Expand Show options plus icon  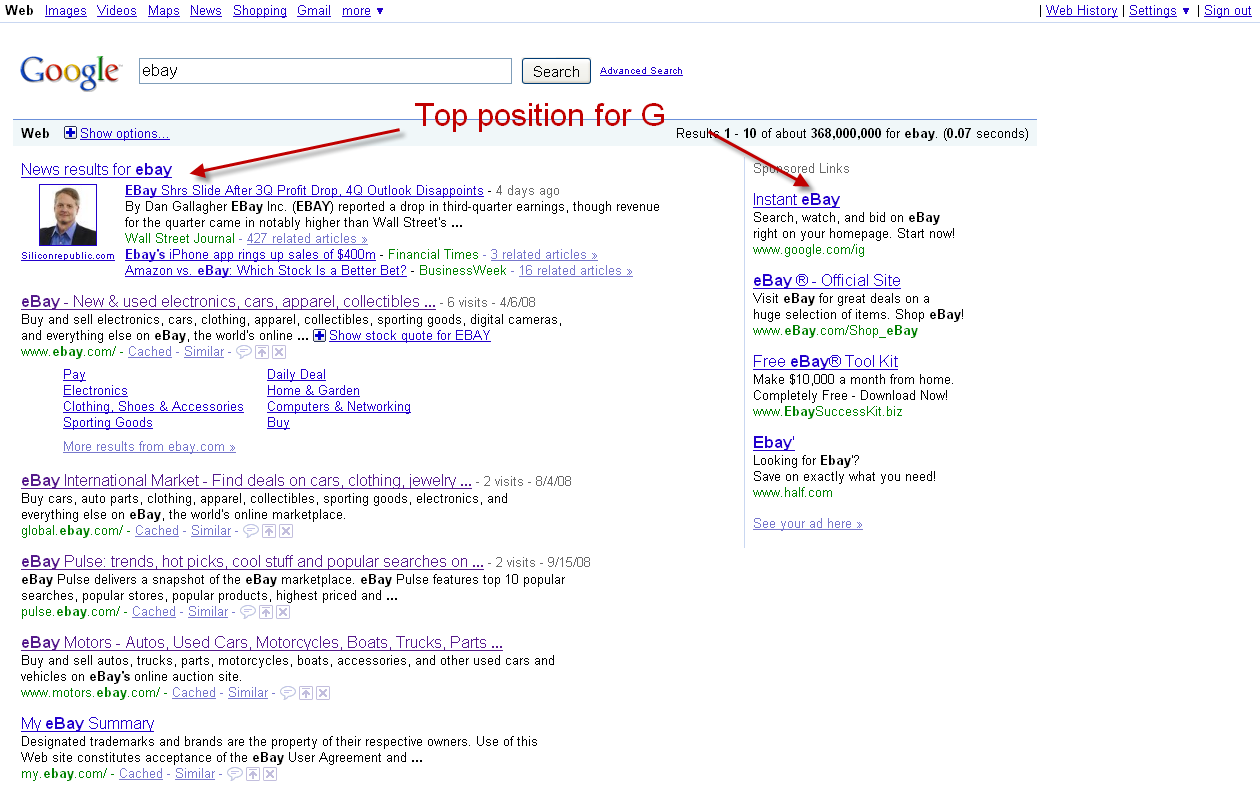[70, 133]
